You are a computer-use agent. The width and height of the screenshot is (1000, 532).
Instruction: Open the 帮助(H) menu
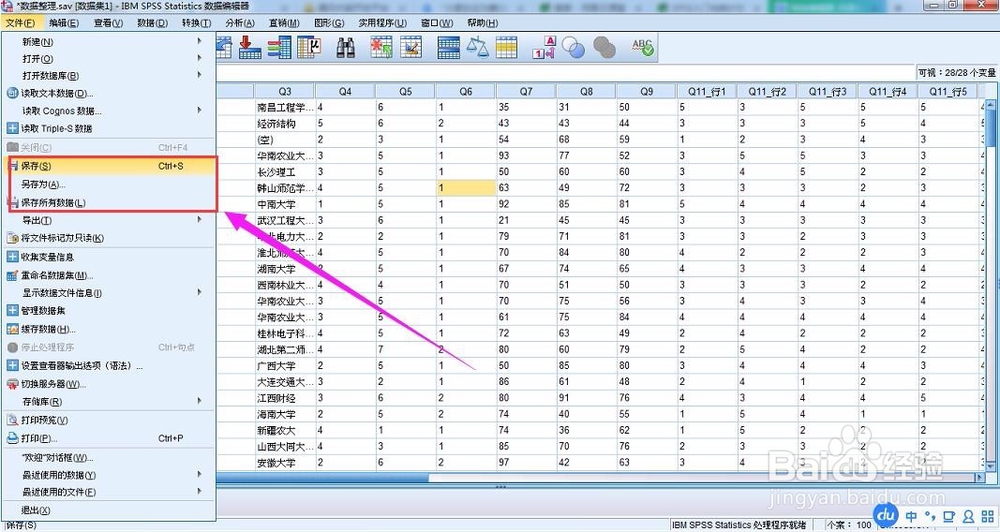point(483,23)
